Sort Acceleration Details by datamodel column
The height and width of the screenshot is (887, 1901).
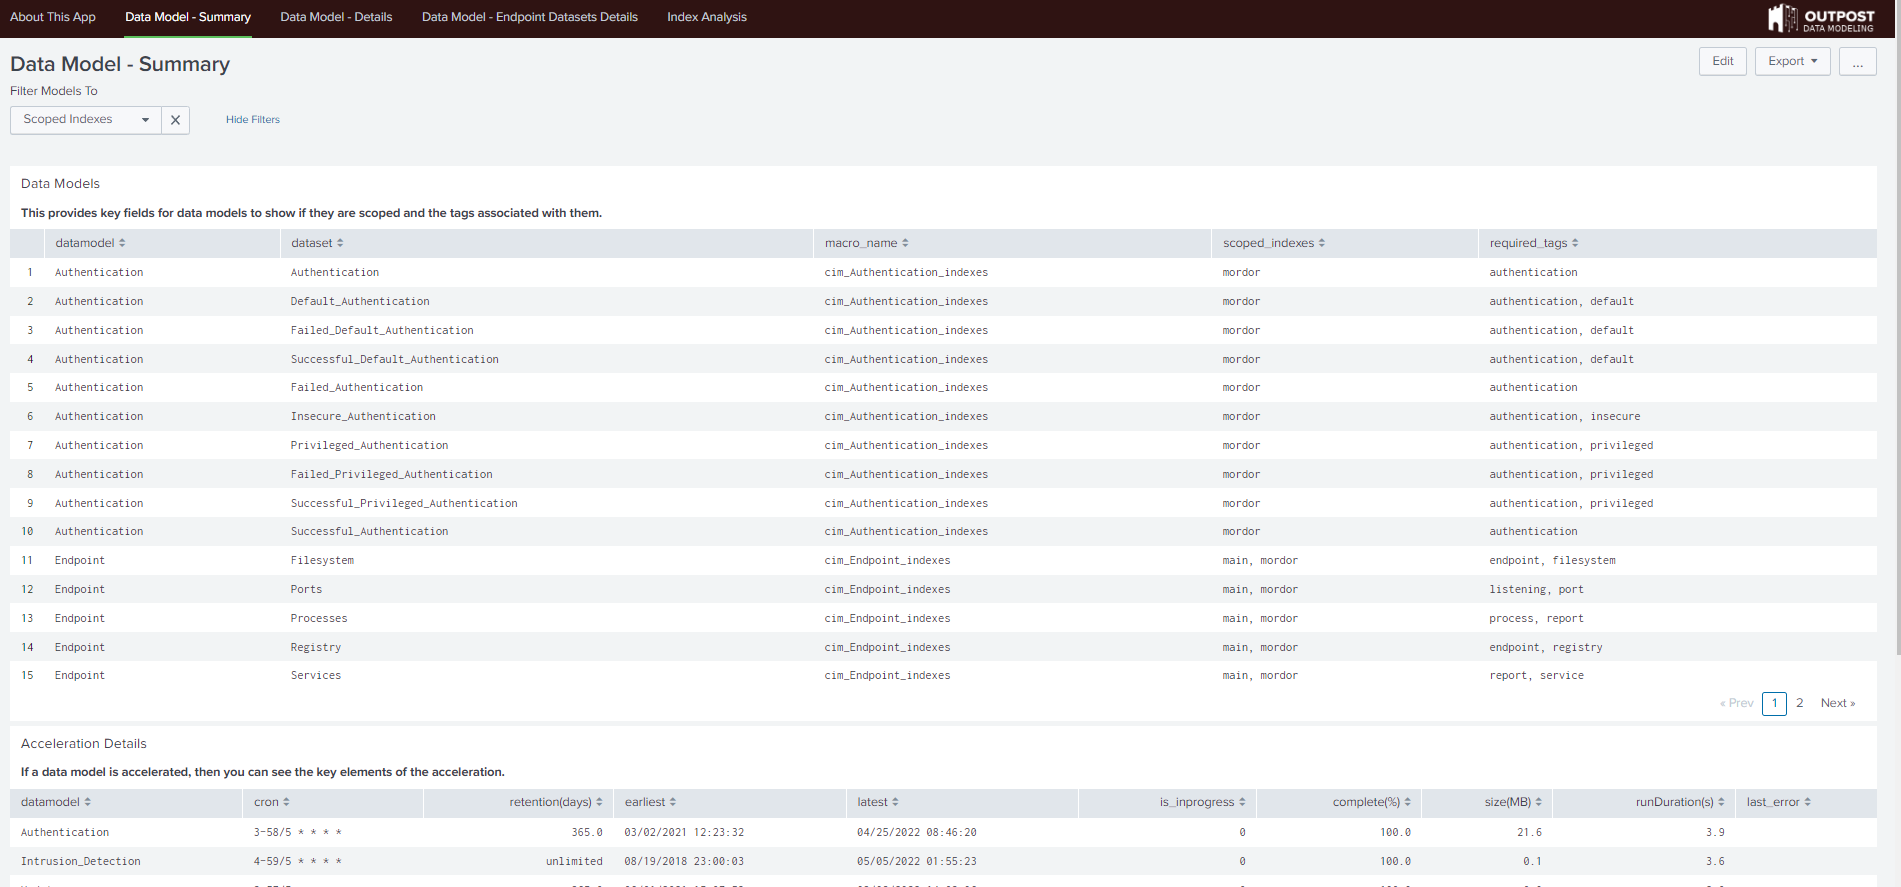pyautogui.click(x=56, y=802)
